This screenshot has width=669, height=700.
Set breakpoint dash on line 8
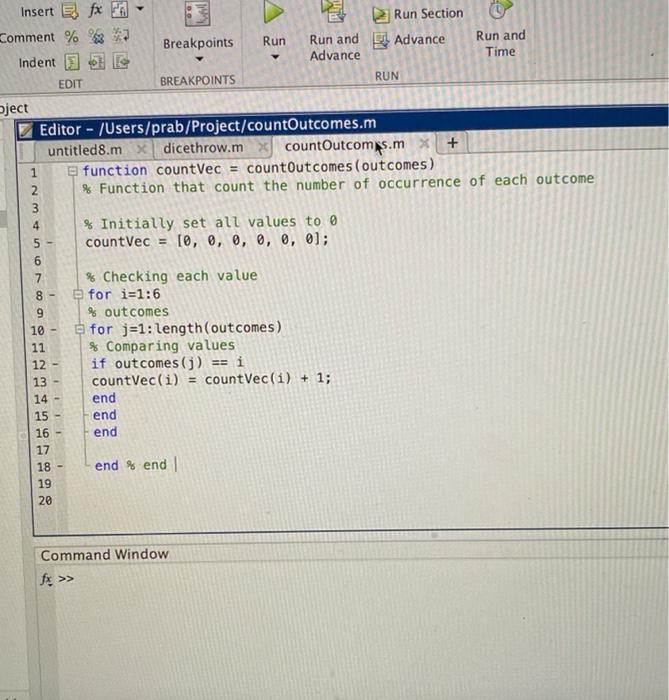point(52,295)
